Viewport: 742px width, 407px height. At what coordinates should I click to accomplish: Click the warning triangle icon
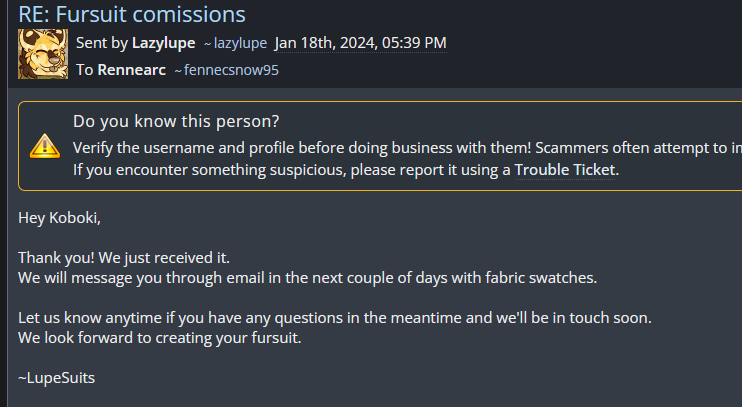pos(45,146)
